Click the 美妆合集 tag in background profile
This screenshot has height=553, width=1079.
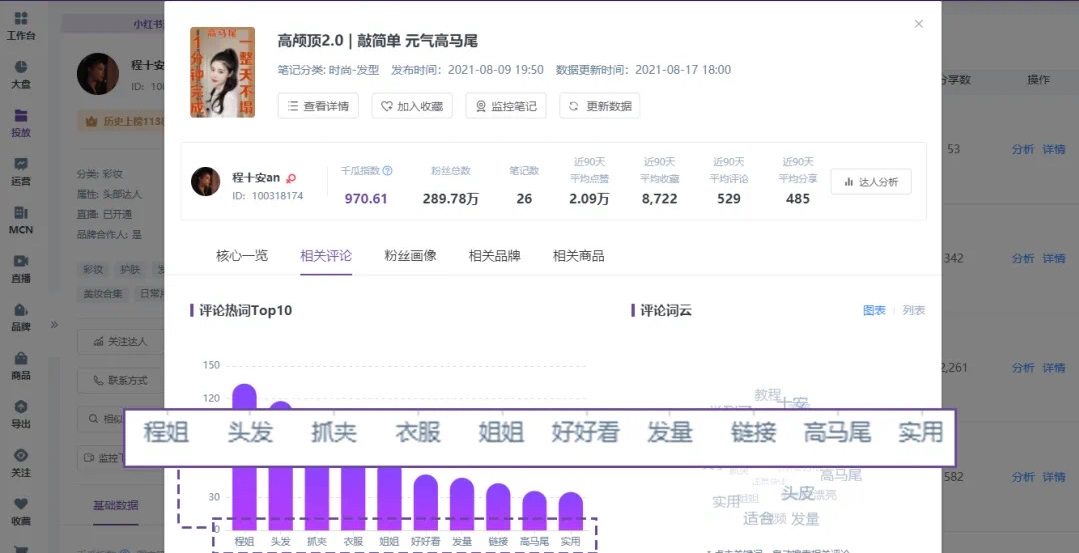pyautogui.click(x=103, y=294)
